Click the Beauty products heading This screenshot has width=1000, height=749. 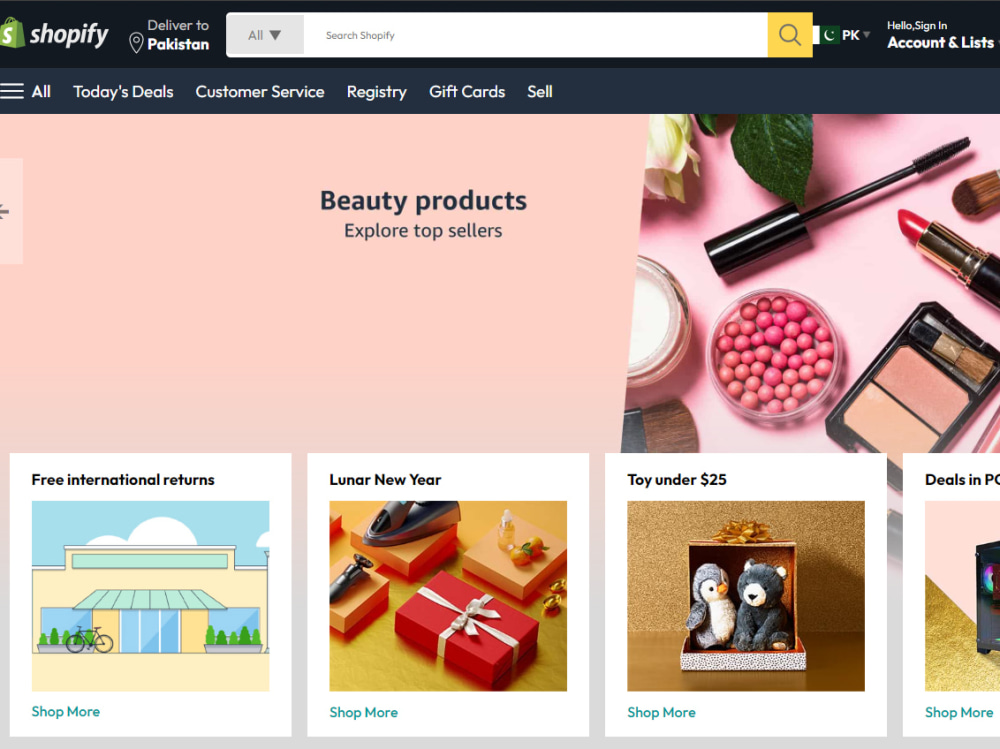[x=423, y=200]
